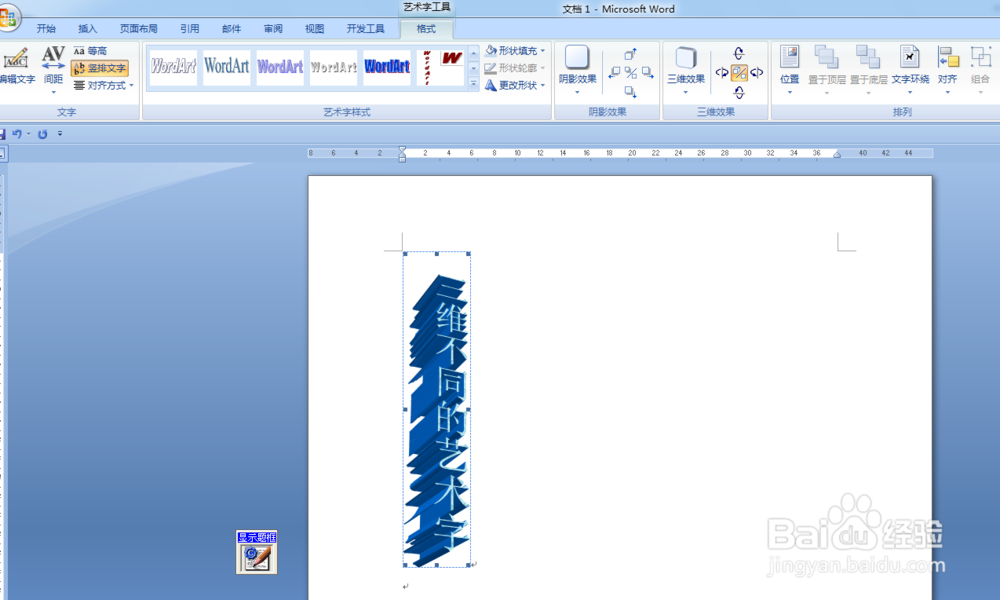The image size is (1000, 600).
Task: Open the Change Shape (更改形状) menu
Action: [x=515, y=85]
